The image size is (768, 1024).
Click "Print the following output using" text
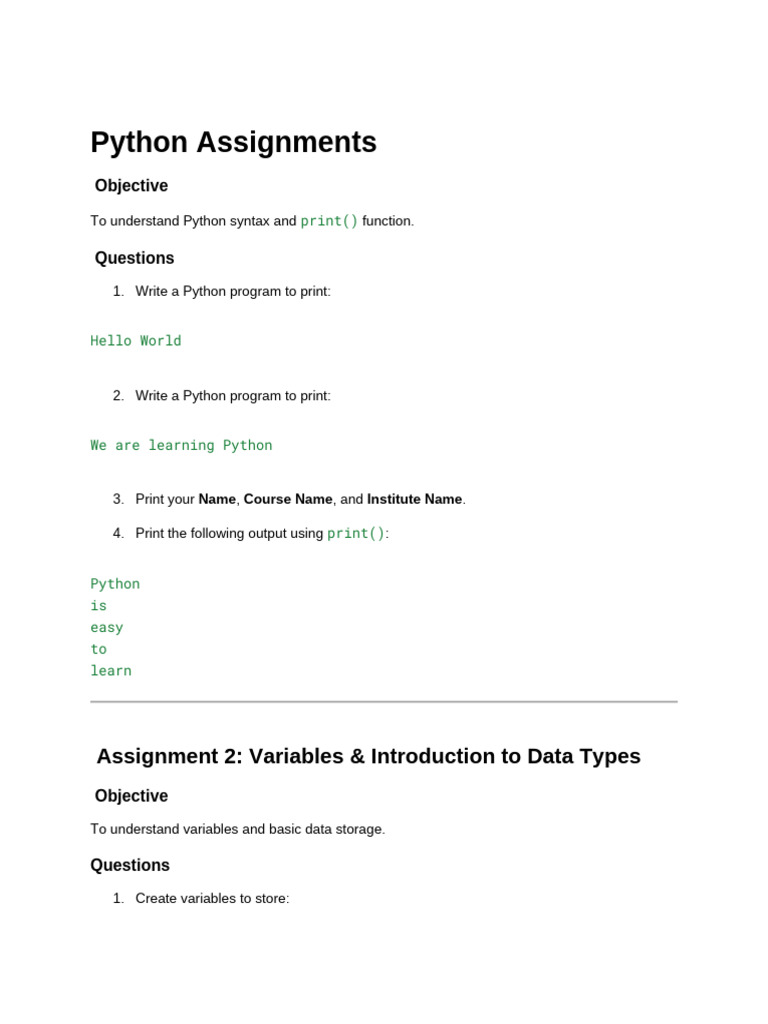(x=230, y=533)
